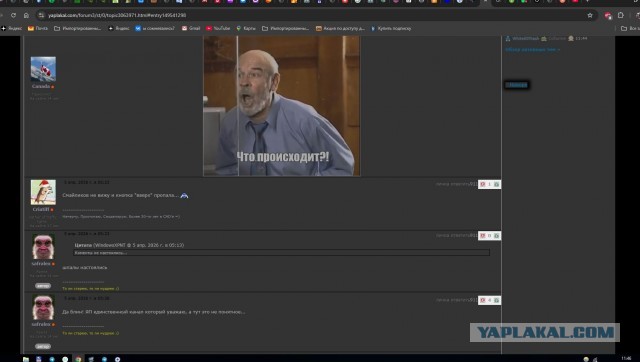View site info icon beside the URL
Screen dimensions: 640x362
click(x=41, y=15)
